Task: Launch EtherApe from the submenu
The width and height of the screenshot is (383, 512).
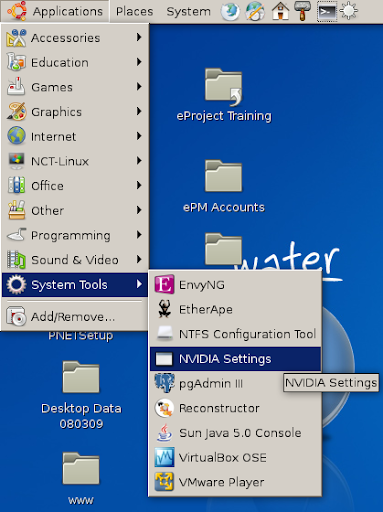Action: coord(235,309)
